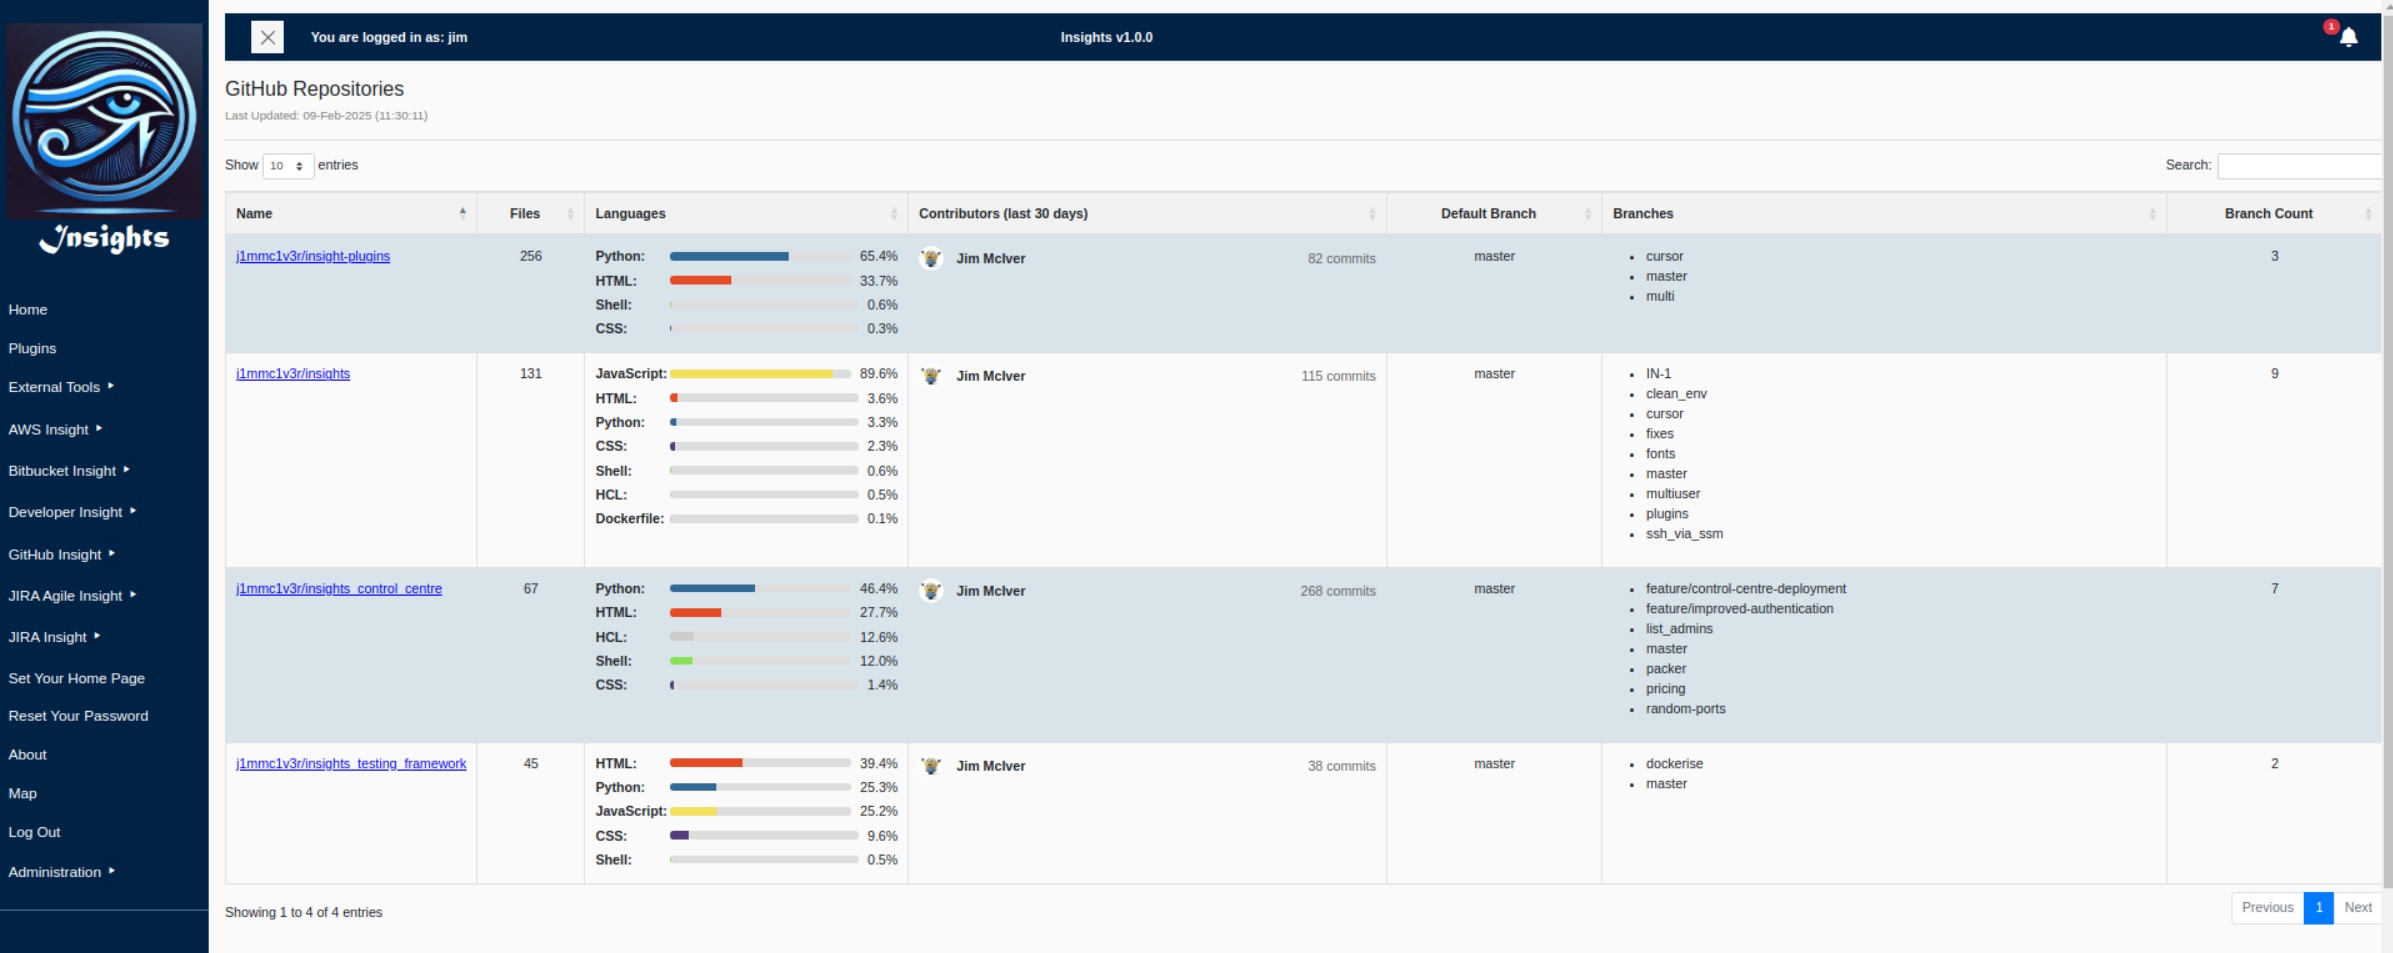This screenshot has height=953, width=2393.
Task: Click Log Out
Action: [34, 832]
